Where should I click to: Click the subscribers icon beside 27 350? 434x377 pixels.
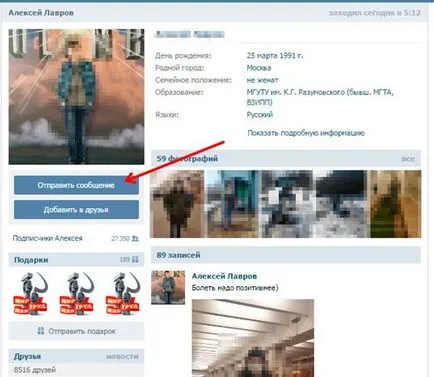coord(135,238)
